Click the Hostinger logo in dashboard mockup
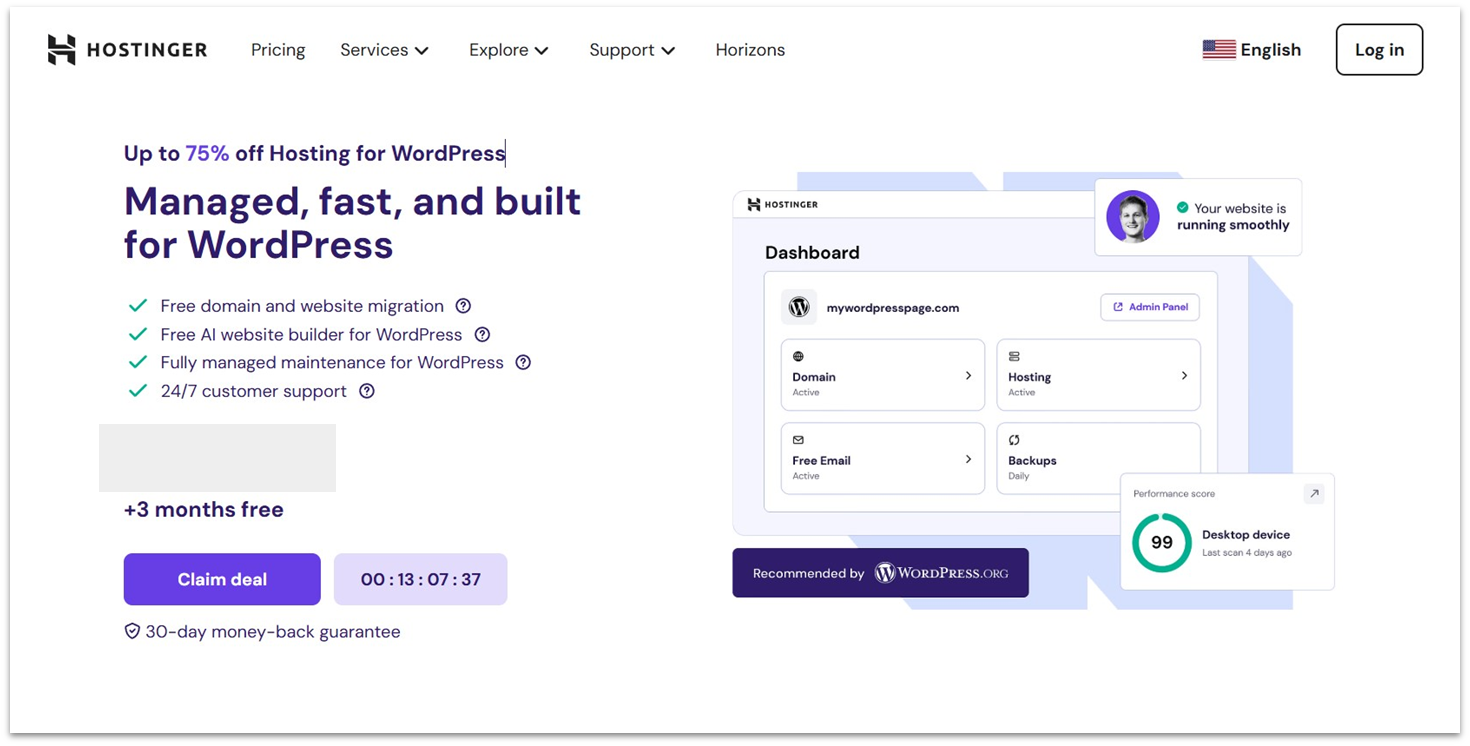 (782, 204)
